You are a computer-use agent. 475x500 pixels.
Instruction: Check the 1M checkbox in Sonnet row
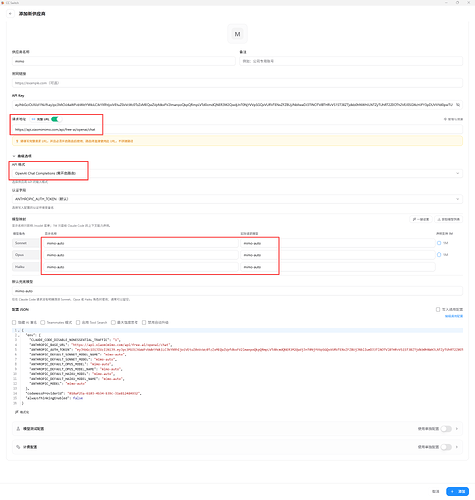tap(439, 243)
